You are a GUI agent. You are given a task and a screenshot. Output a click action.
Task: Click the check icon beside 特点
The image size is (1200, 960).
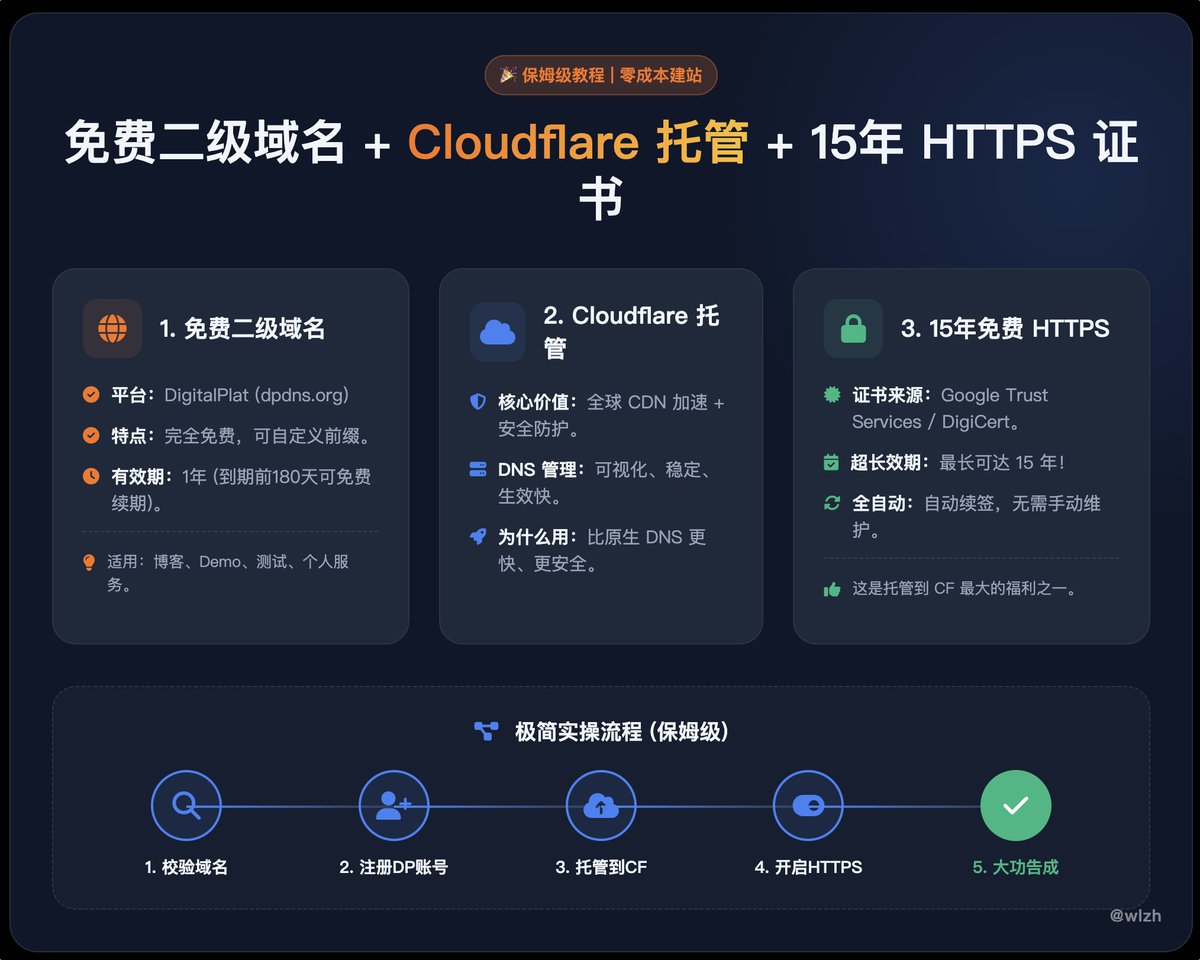(91, 436)
